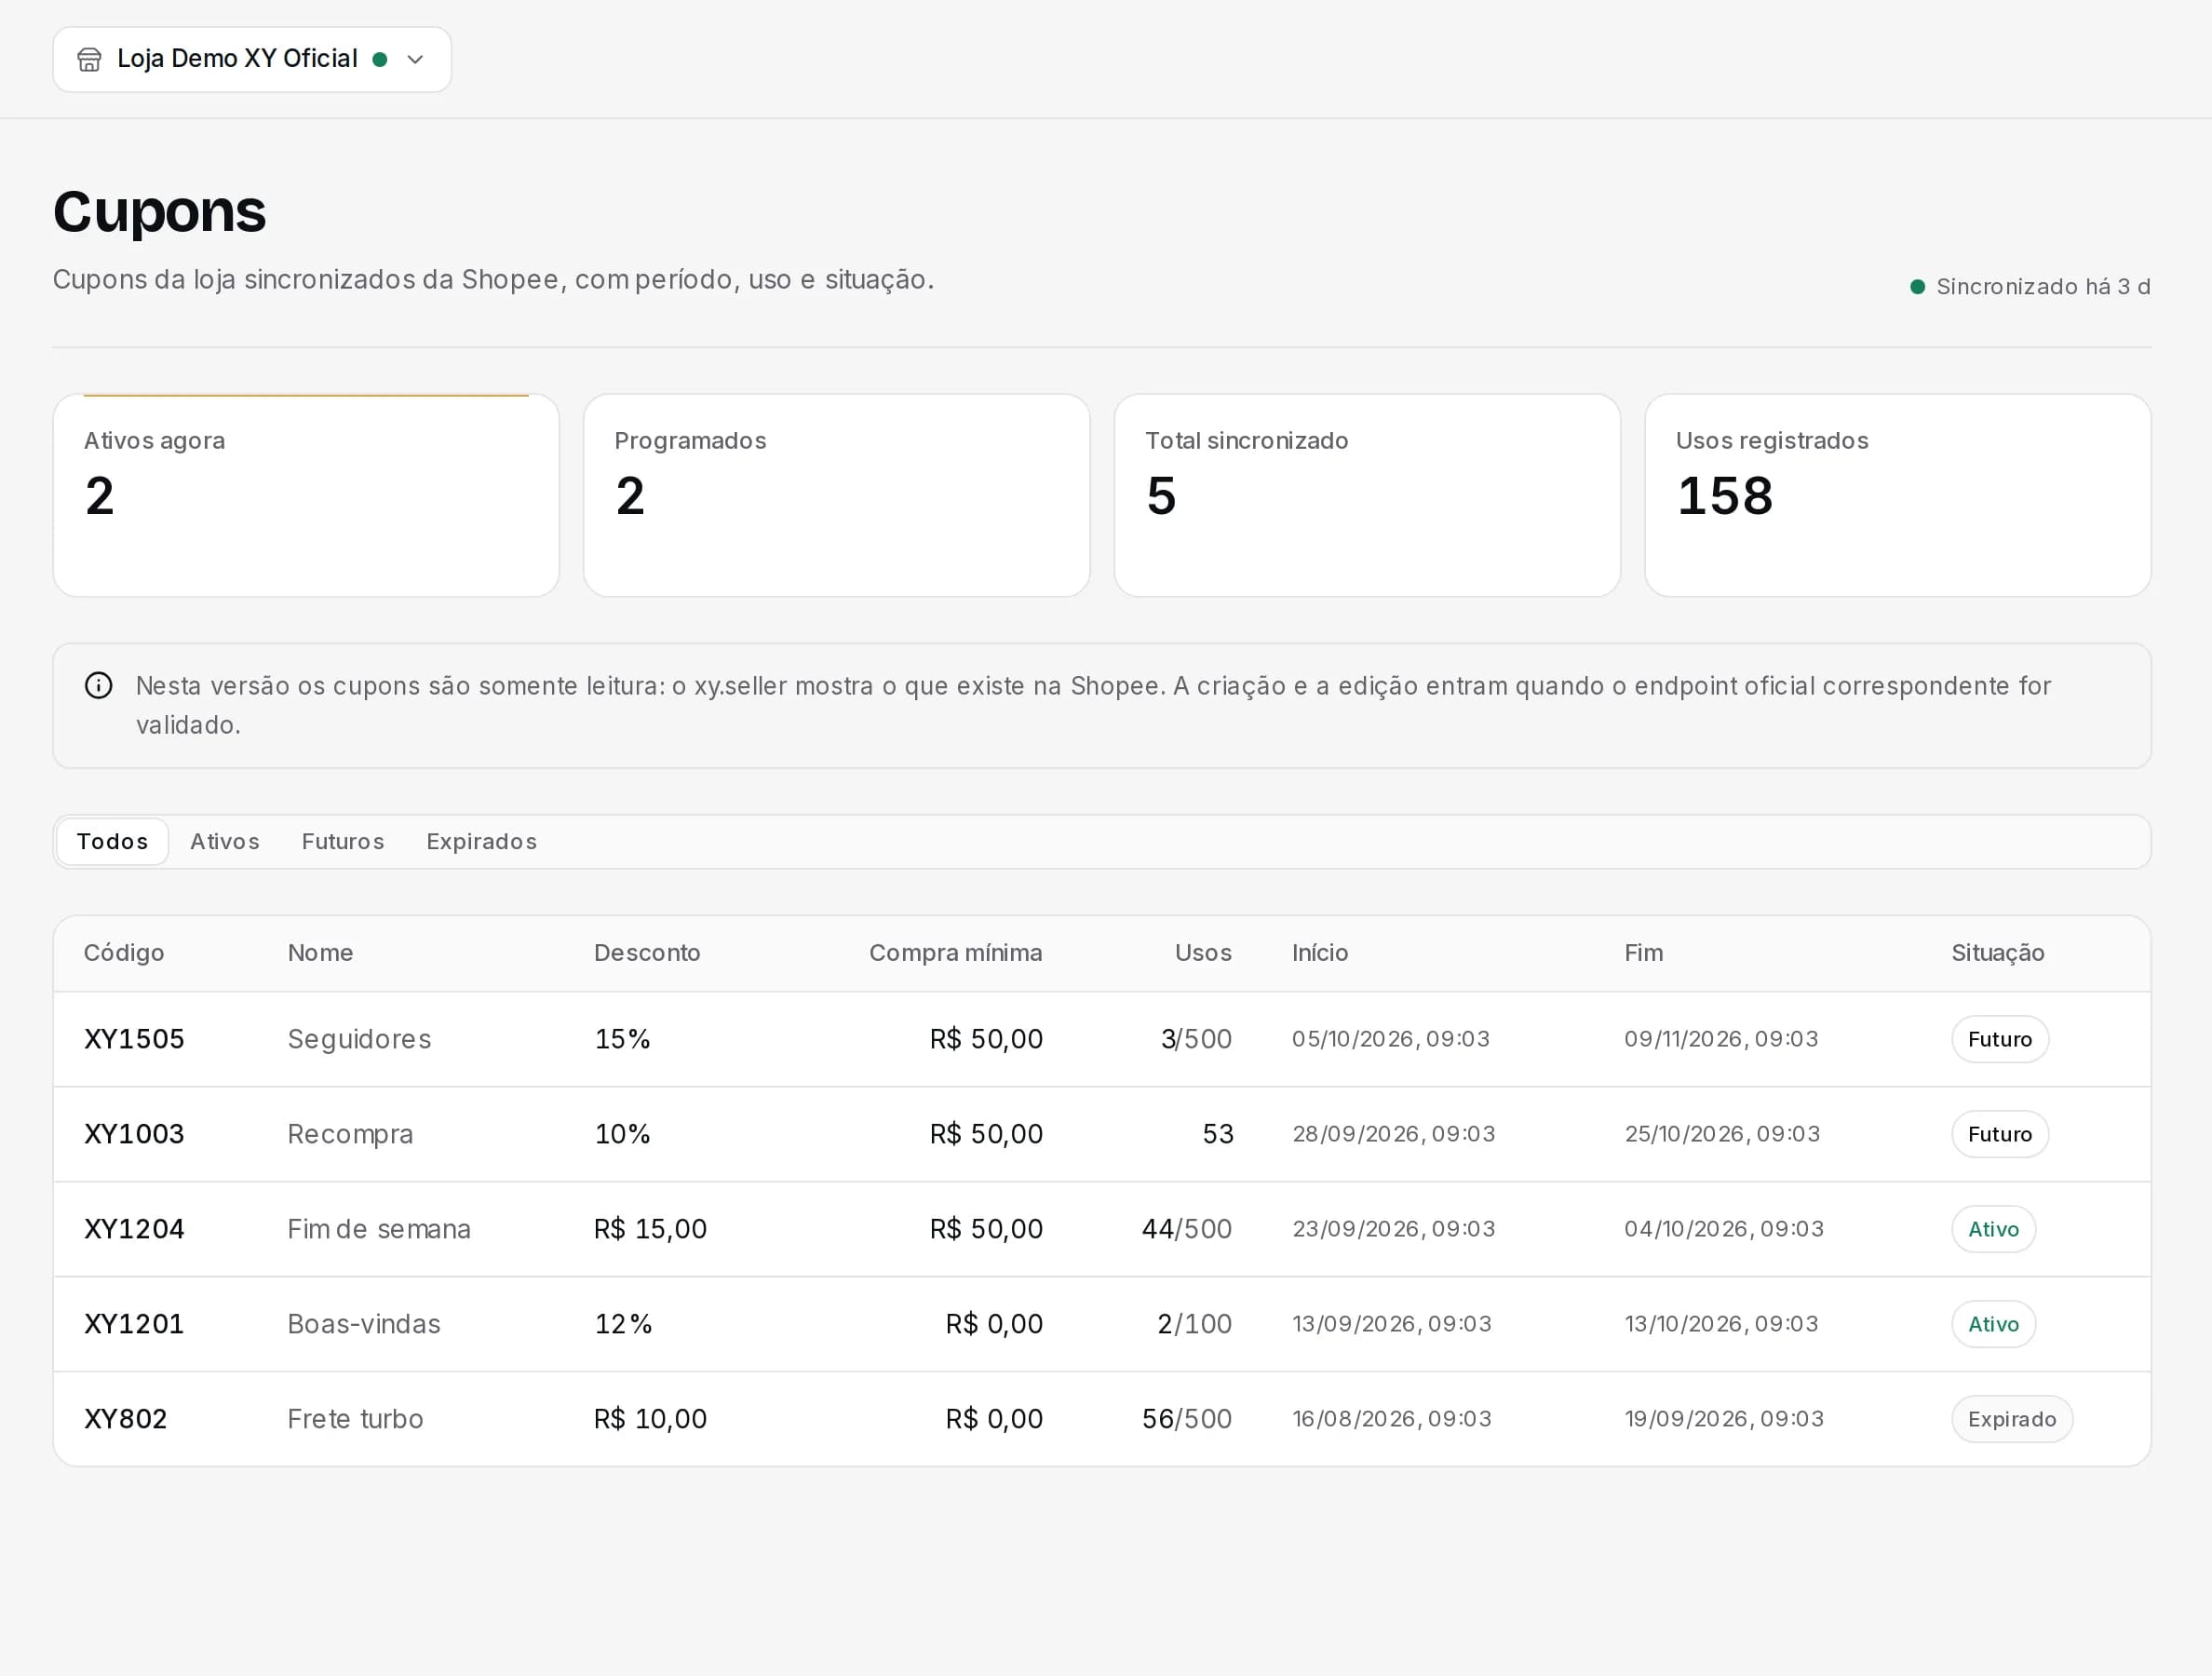This screenshot has width=2212, height=1676.
Task: Click the store icon beside Loja Demo XY Oficial
Action: coord(89,60)
